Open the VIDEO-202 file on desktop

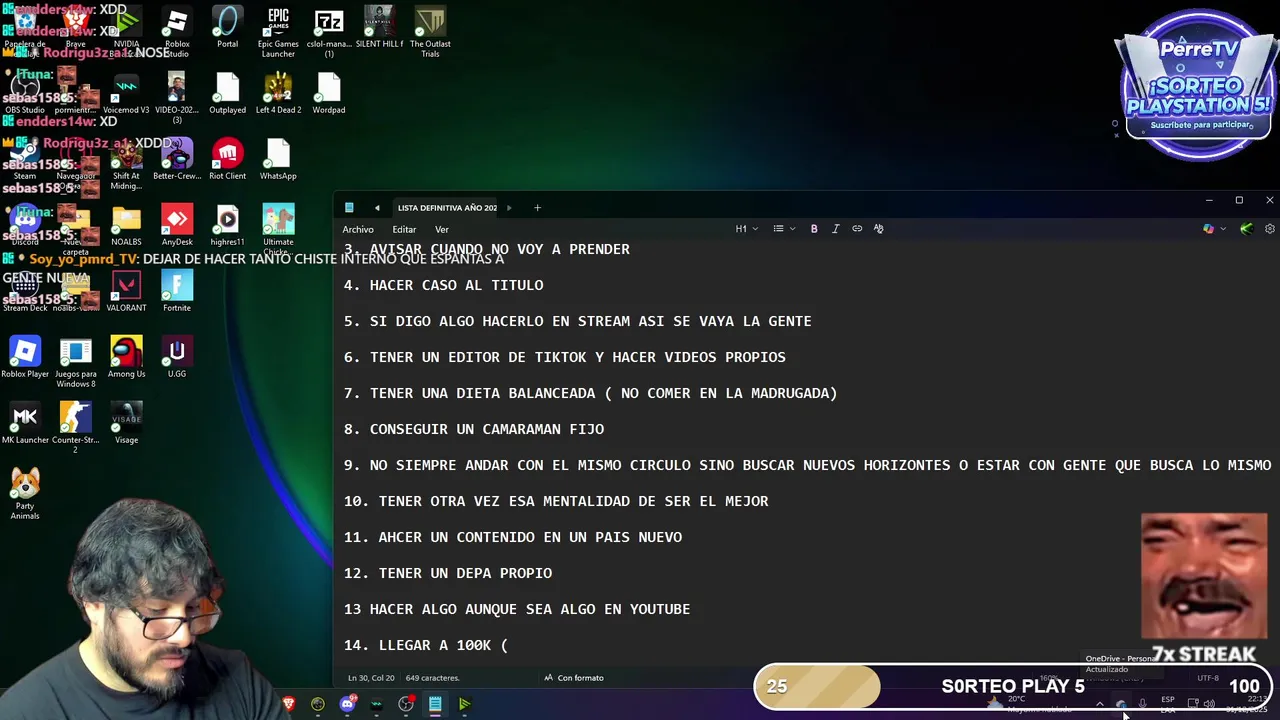177,99
